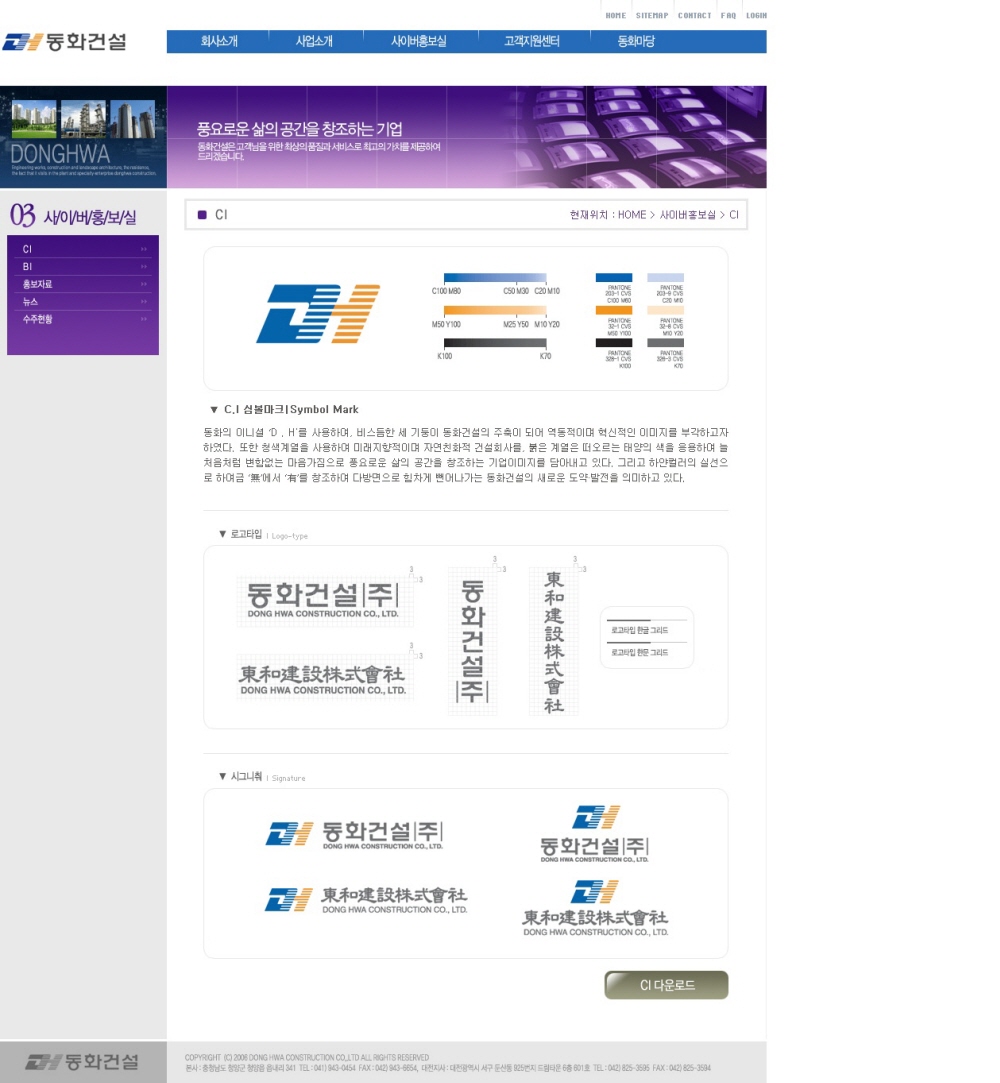The height and width of the screenshot is (1083, 1000).
Task: Click the CONTACT link
Action: pos(694,16)
